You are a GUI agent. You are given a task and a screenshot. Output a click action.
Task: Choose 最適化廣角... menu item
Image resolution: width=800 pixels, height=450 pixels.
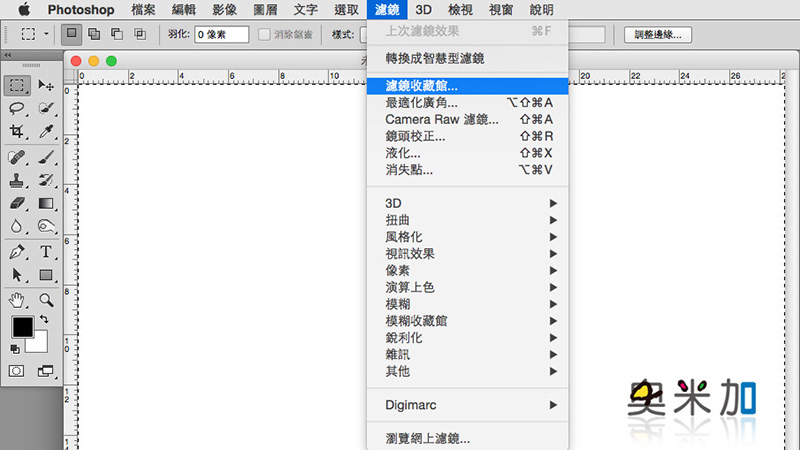(x=467, y=103)
